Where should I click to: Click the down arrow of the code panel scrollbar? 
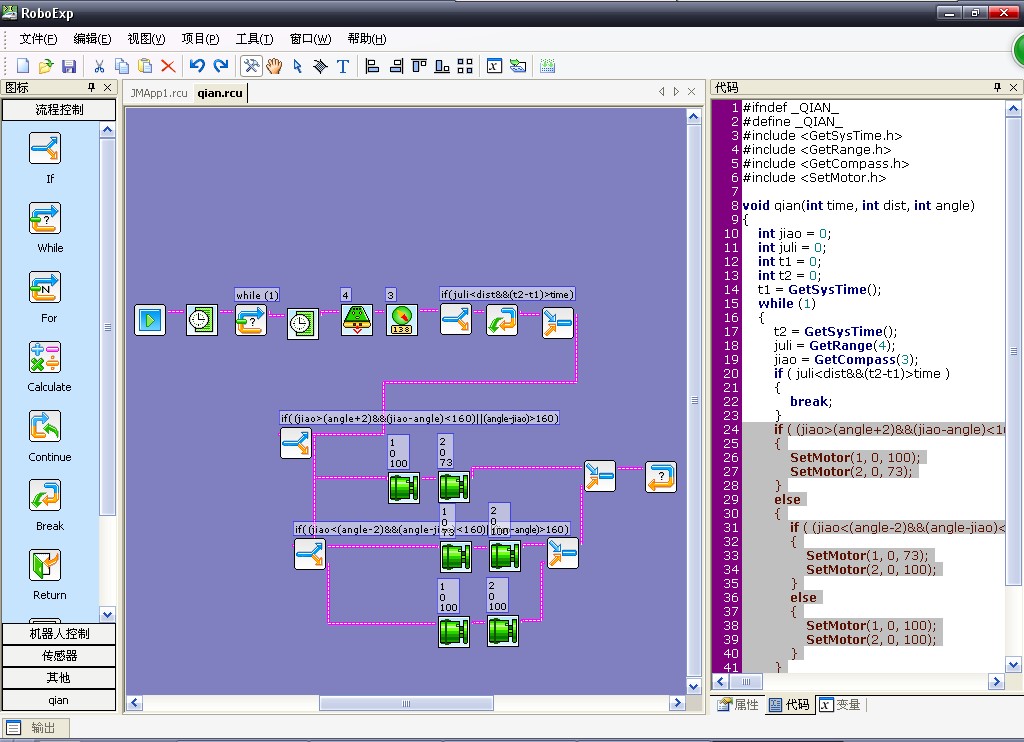[x=1013, y=665]
